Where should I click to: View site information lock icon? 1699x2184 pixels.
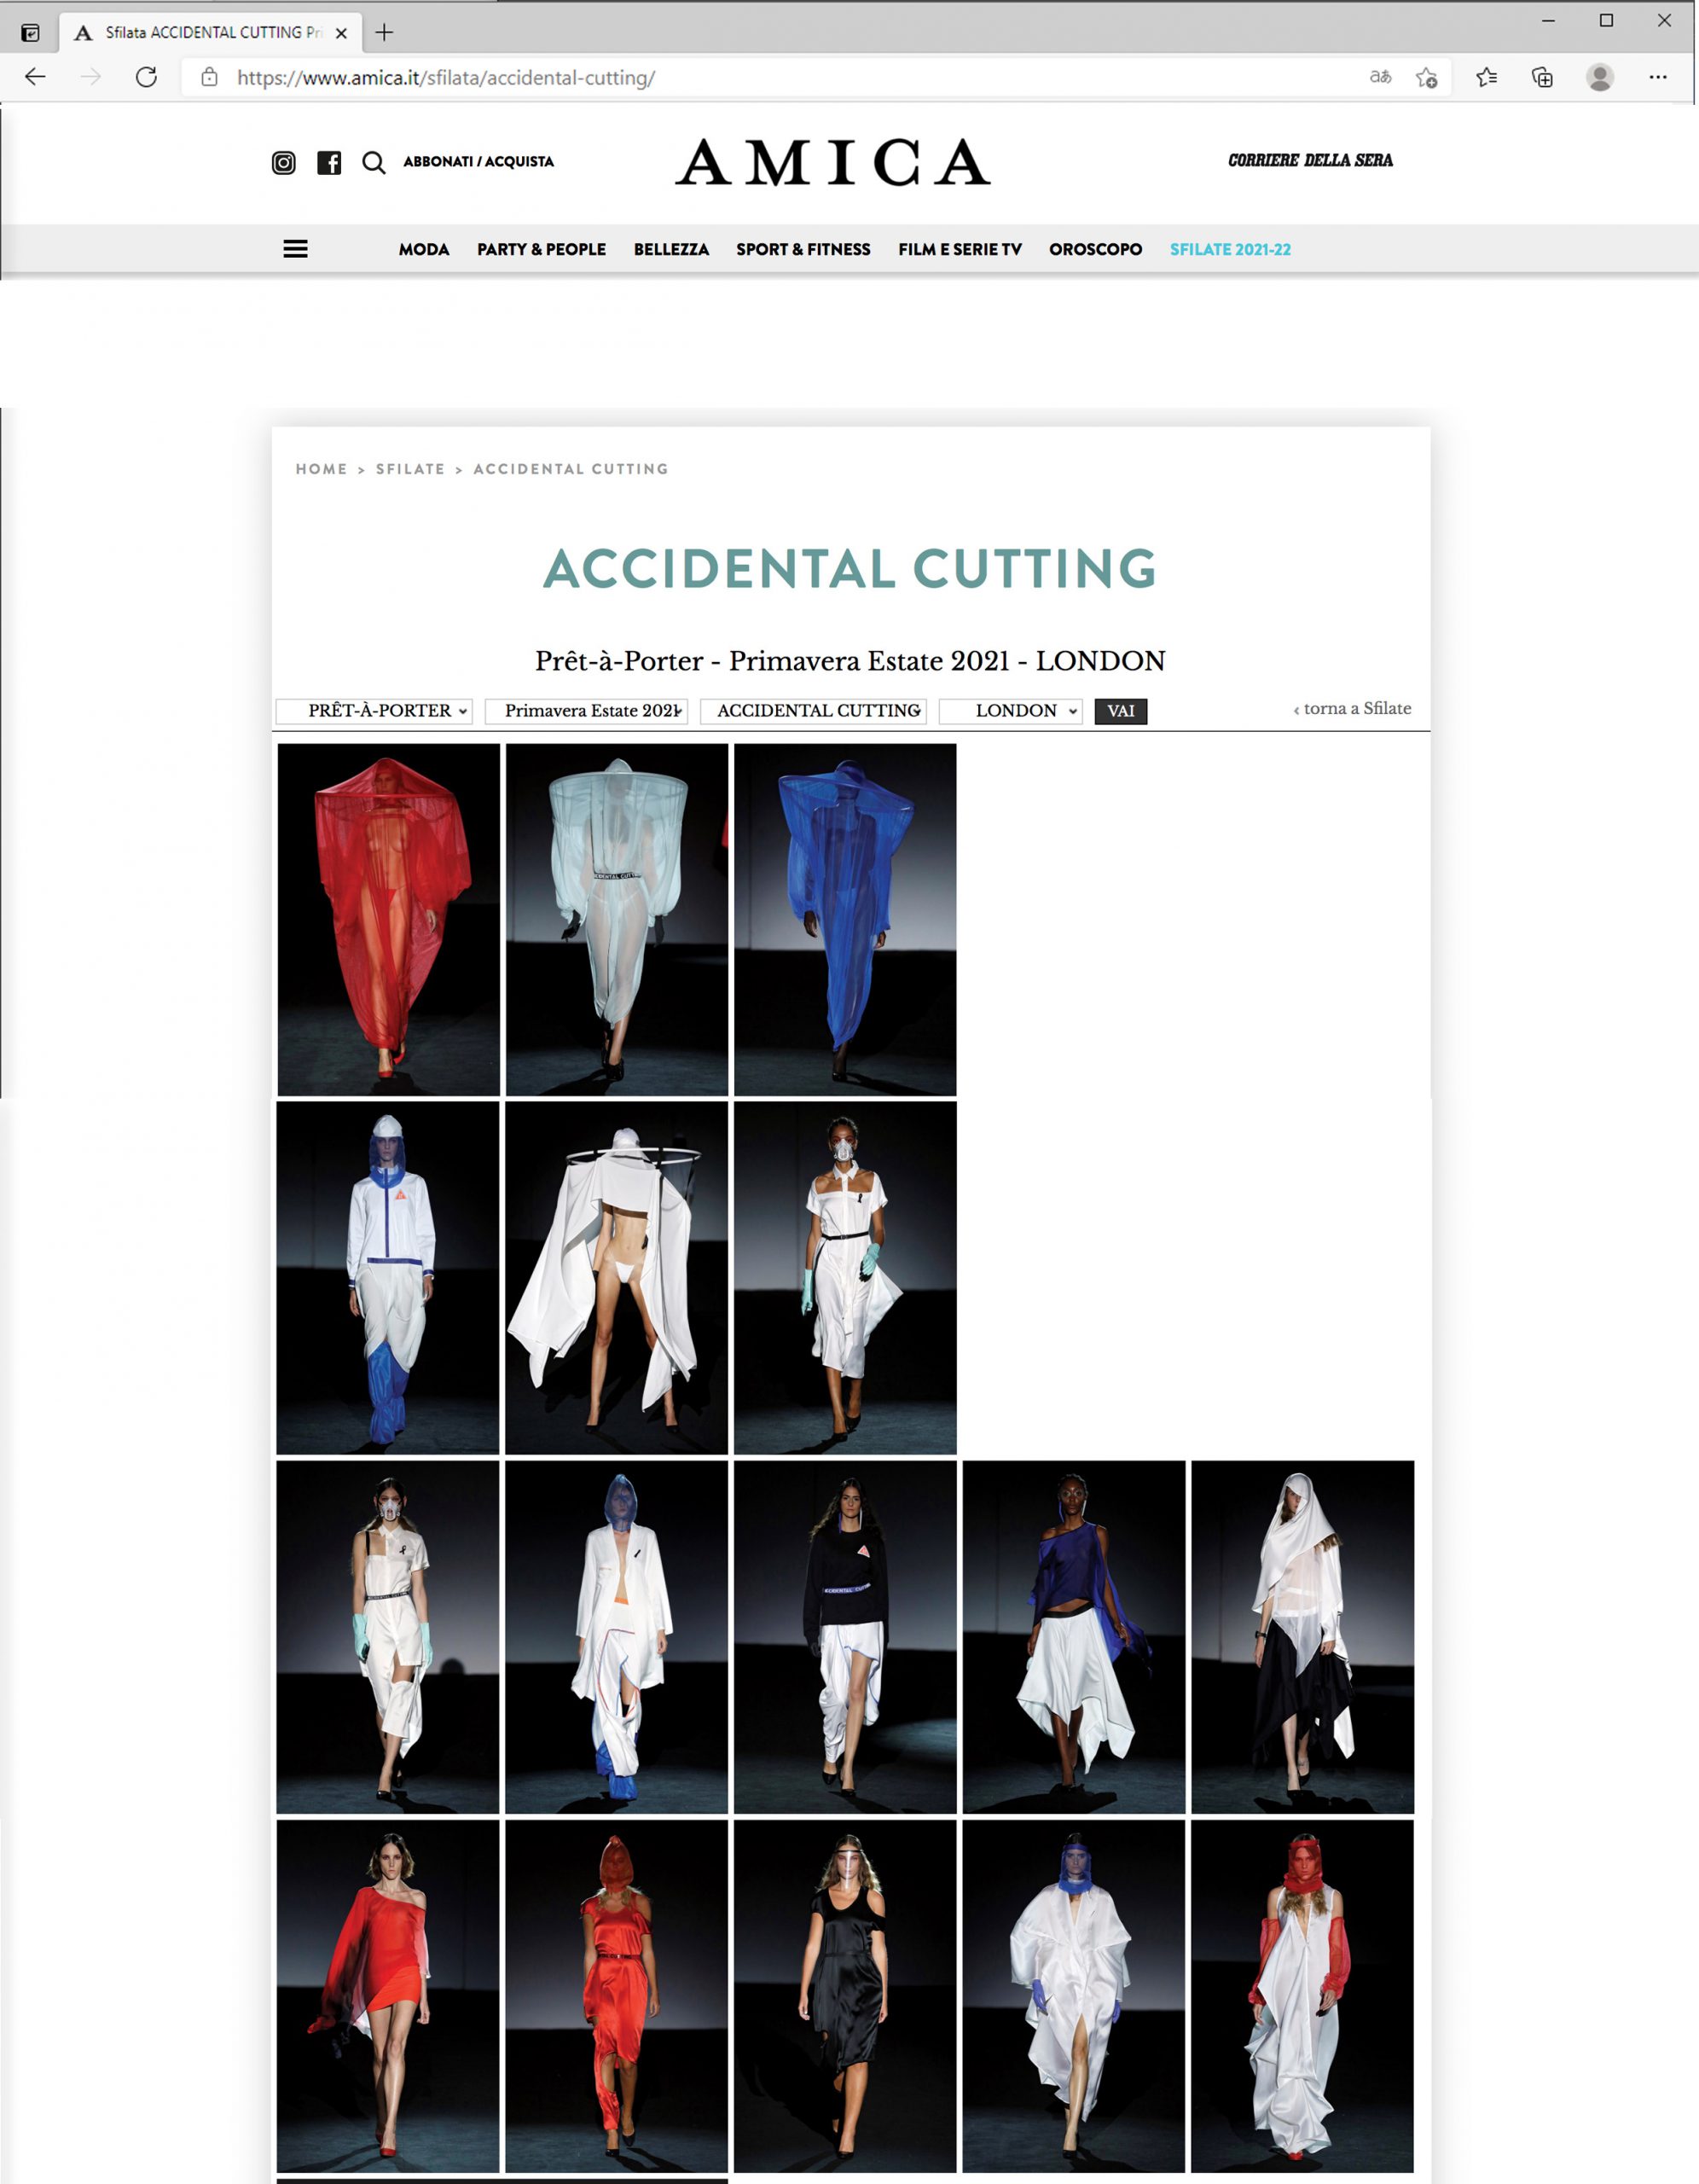(x=209, y=77)
